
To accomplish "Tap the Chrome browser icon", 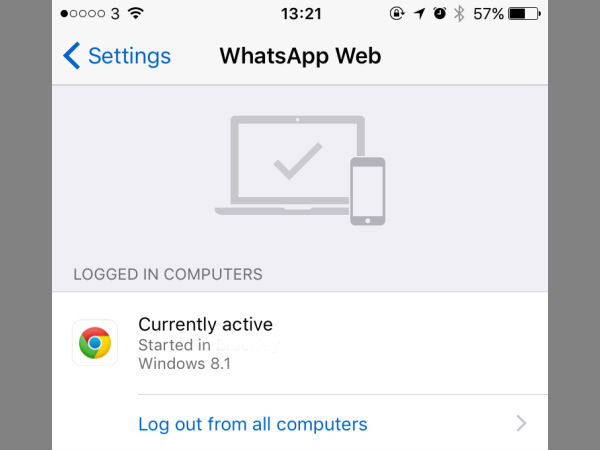I will 95,343.
